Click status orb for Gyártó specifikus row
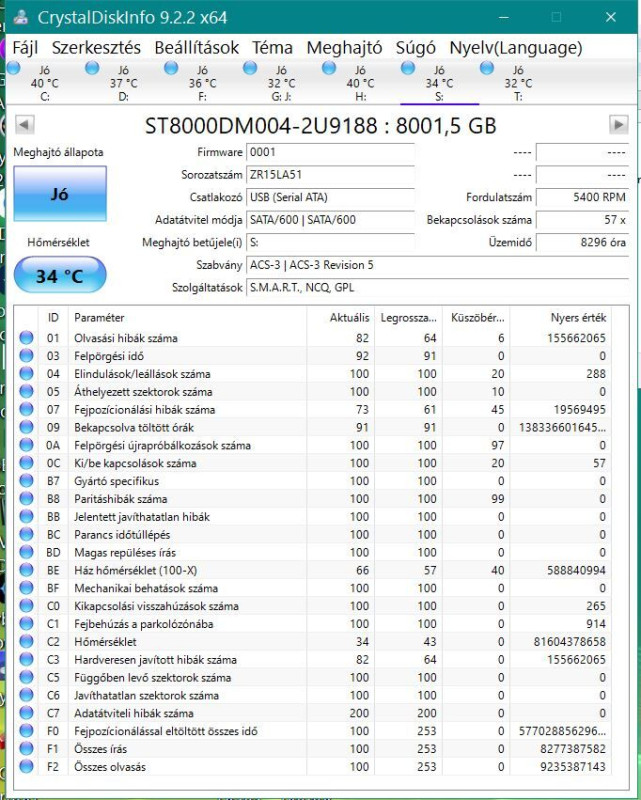Screen dimensions: 641x800 point(26,481)
